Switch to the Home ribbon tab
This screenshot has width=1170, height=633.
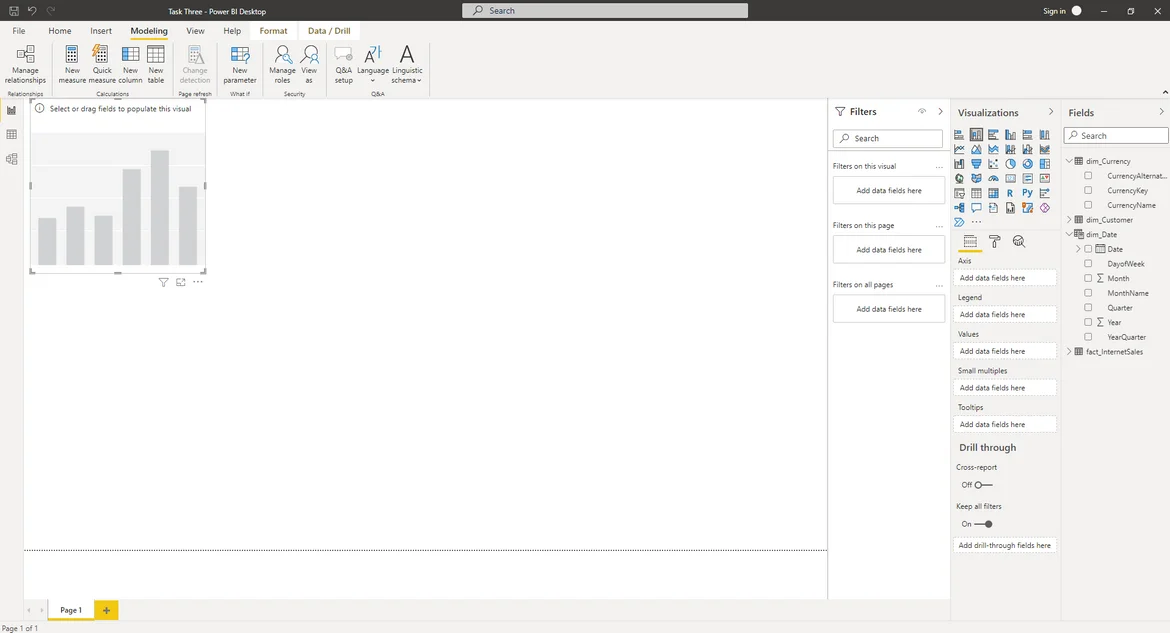tap(60, 31)
